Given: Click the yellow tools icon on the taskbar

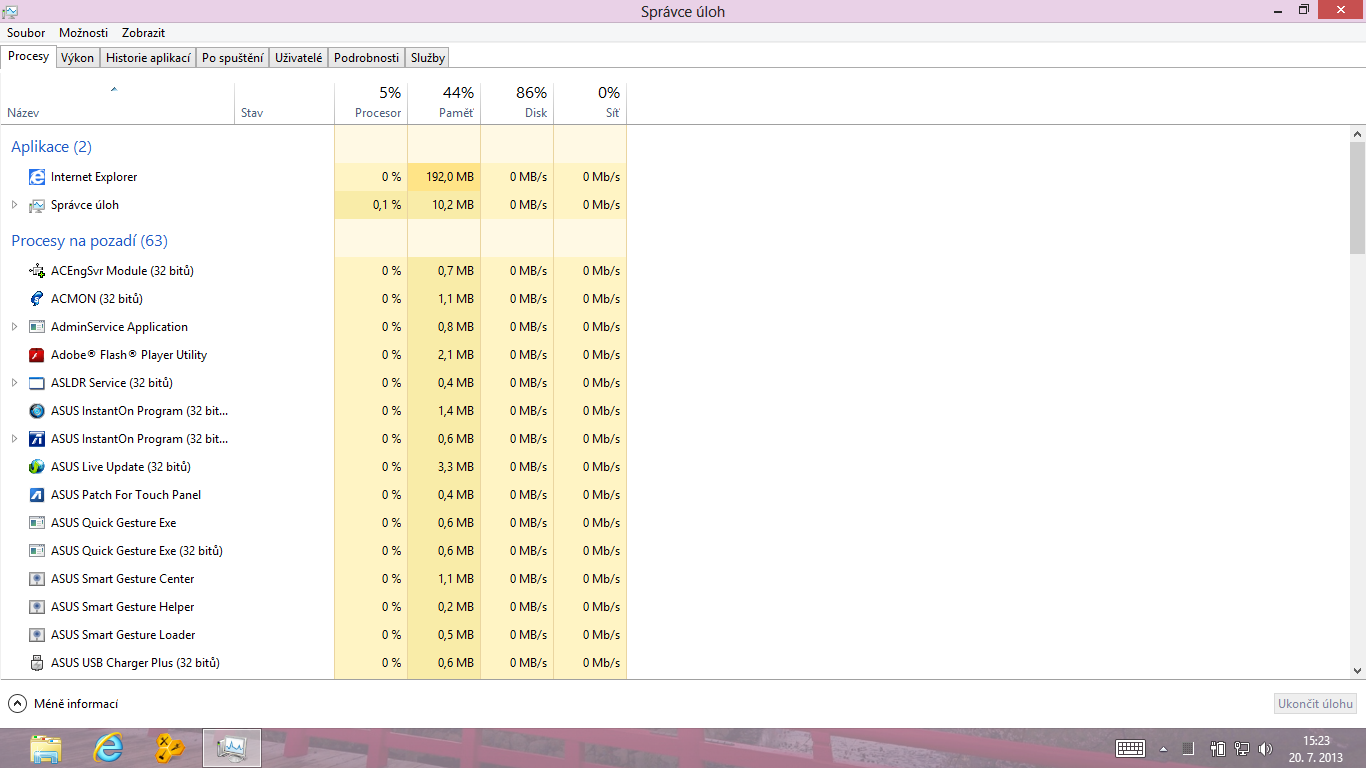Looking at the screenshot, I should pos(170,748).
